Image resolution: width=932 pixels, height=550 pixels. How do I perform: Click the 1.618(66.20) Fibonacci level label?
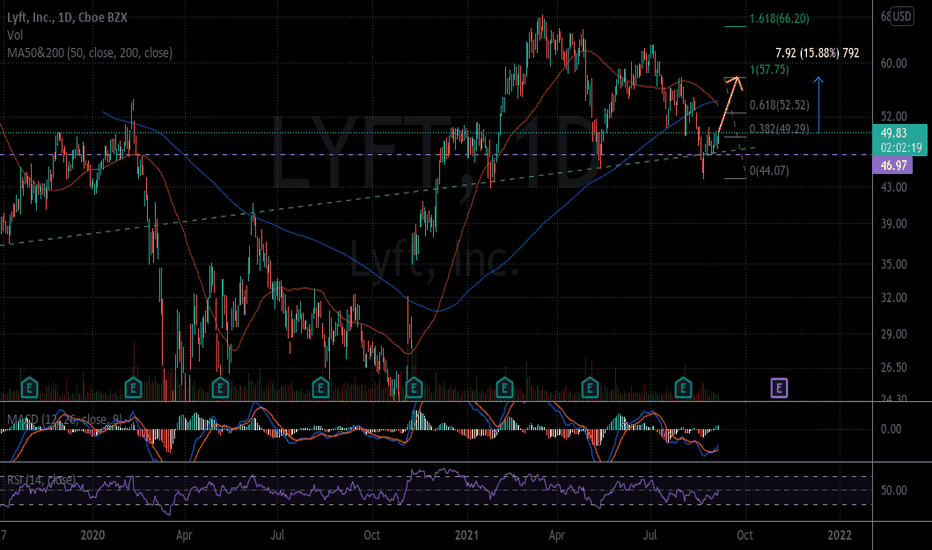pos(779,18)
